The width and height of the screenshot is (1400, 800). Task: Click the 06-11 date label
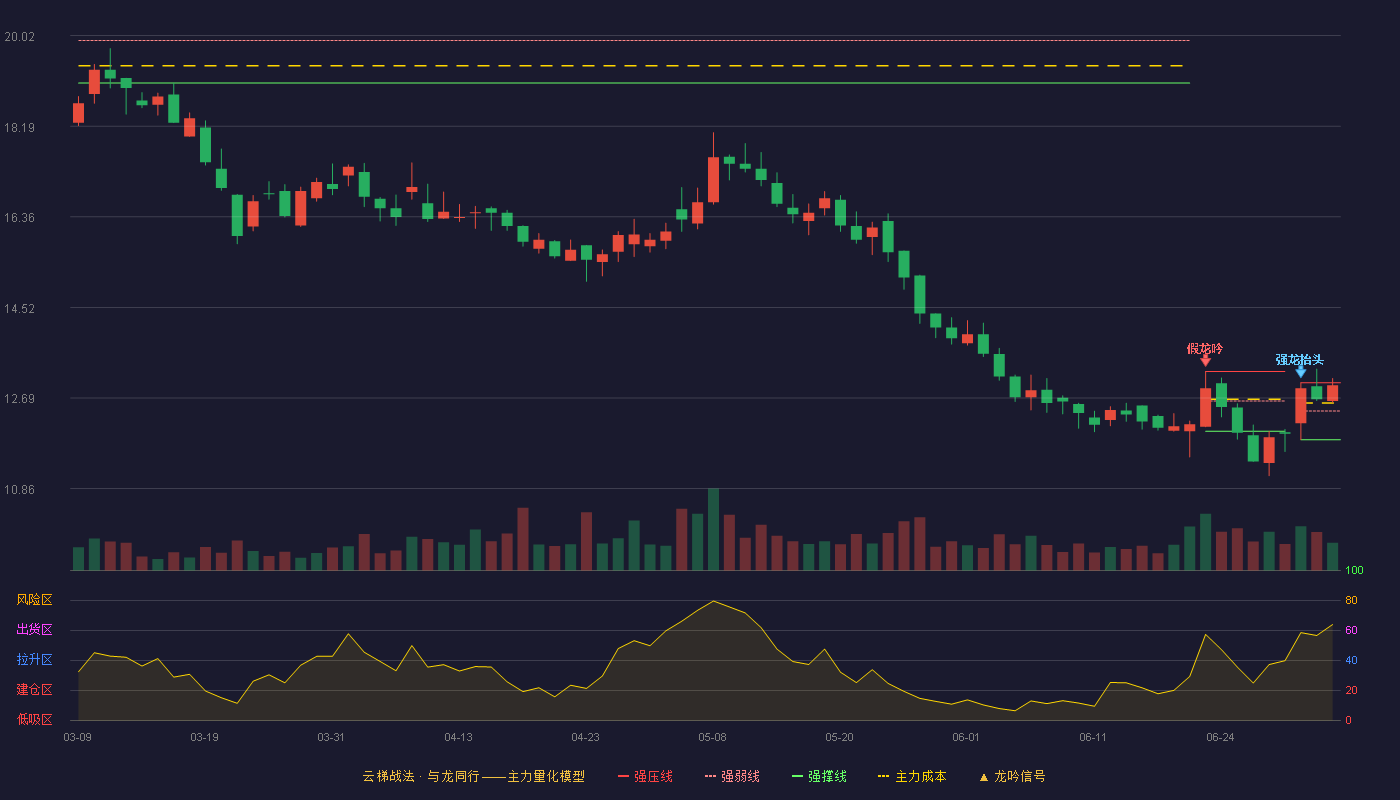pyautogui.click(x=1093, y=737)
